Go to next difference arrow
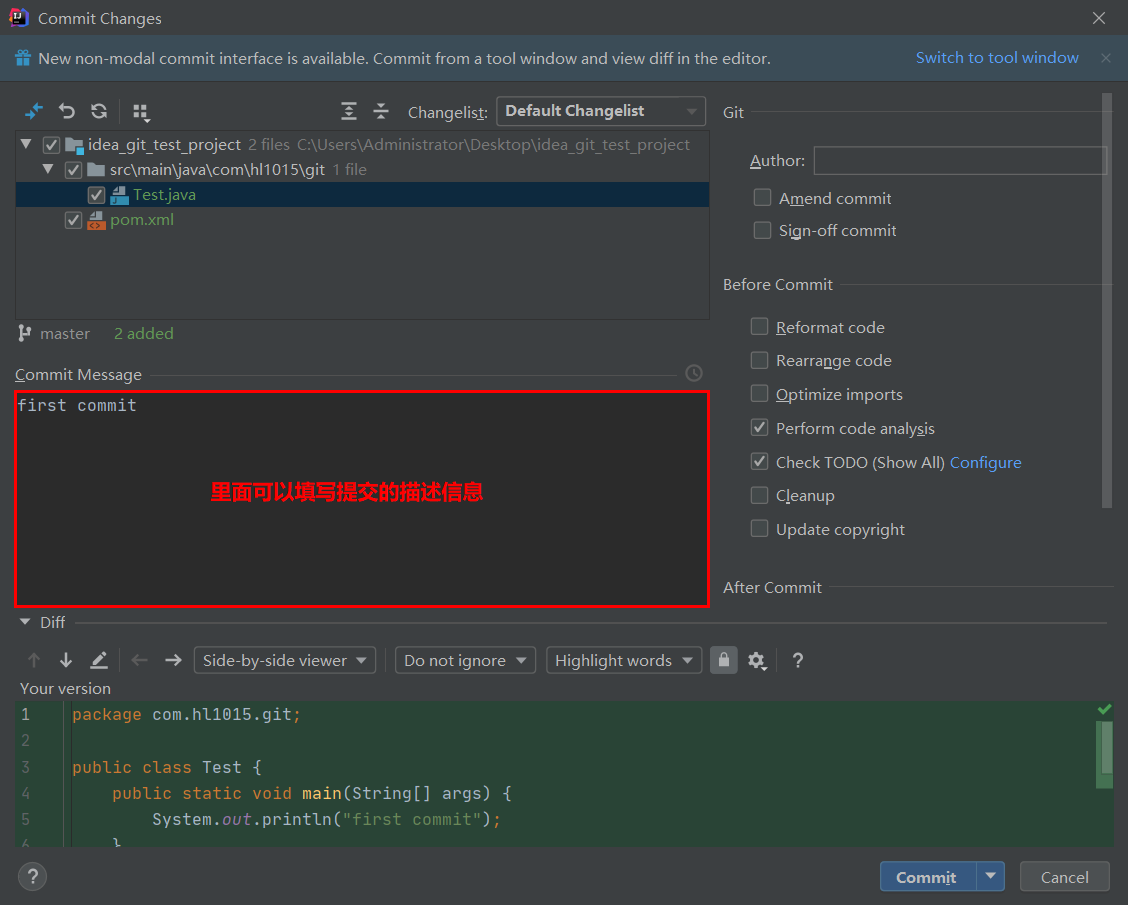Image resolution: width=1128 pixels, height=905 pixels. click(66, 660)
